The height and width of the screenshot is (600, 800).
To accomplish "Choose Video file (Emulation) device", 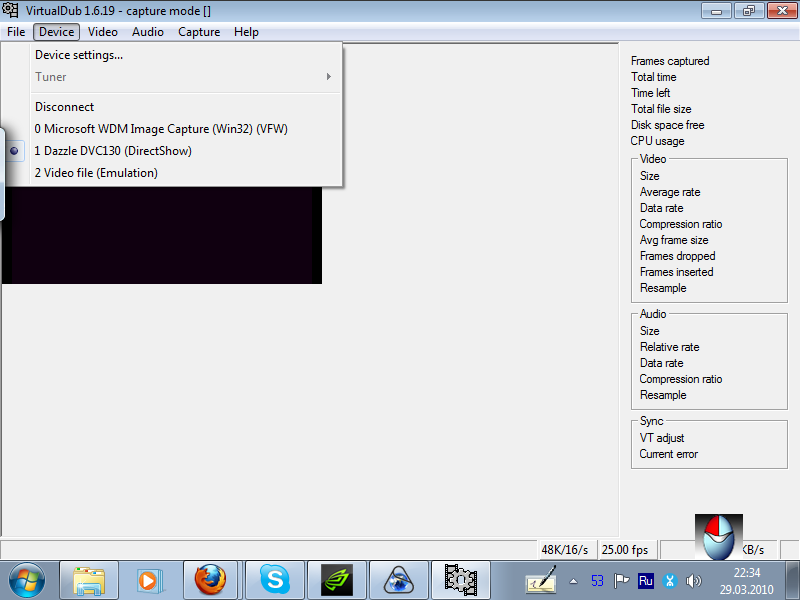I will coord(96,173).
